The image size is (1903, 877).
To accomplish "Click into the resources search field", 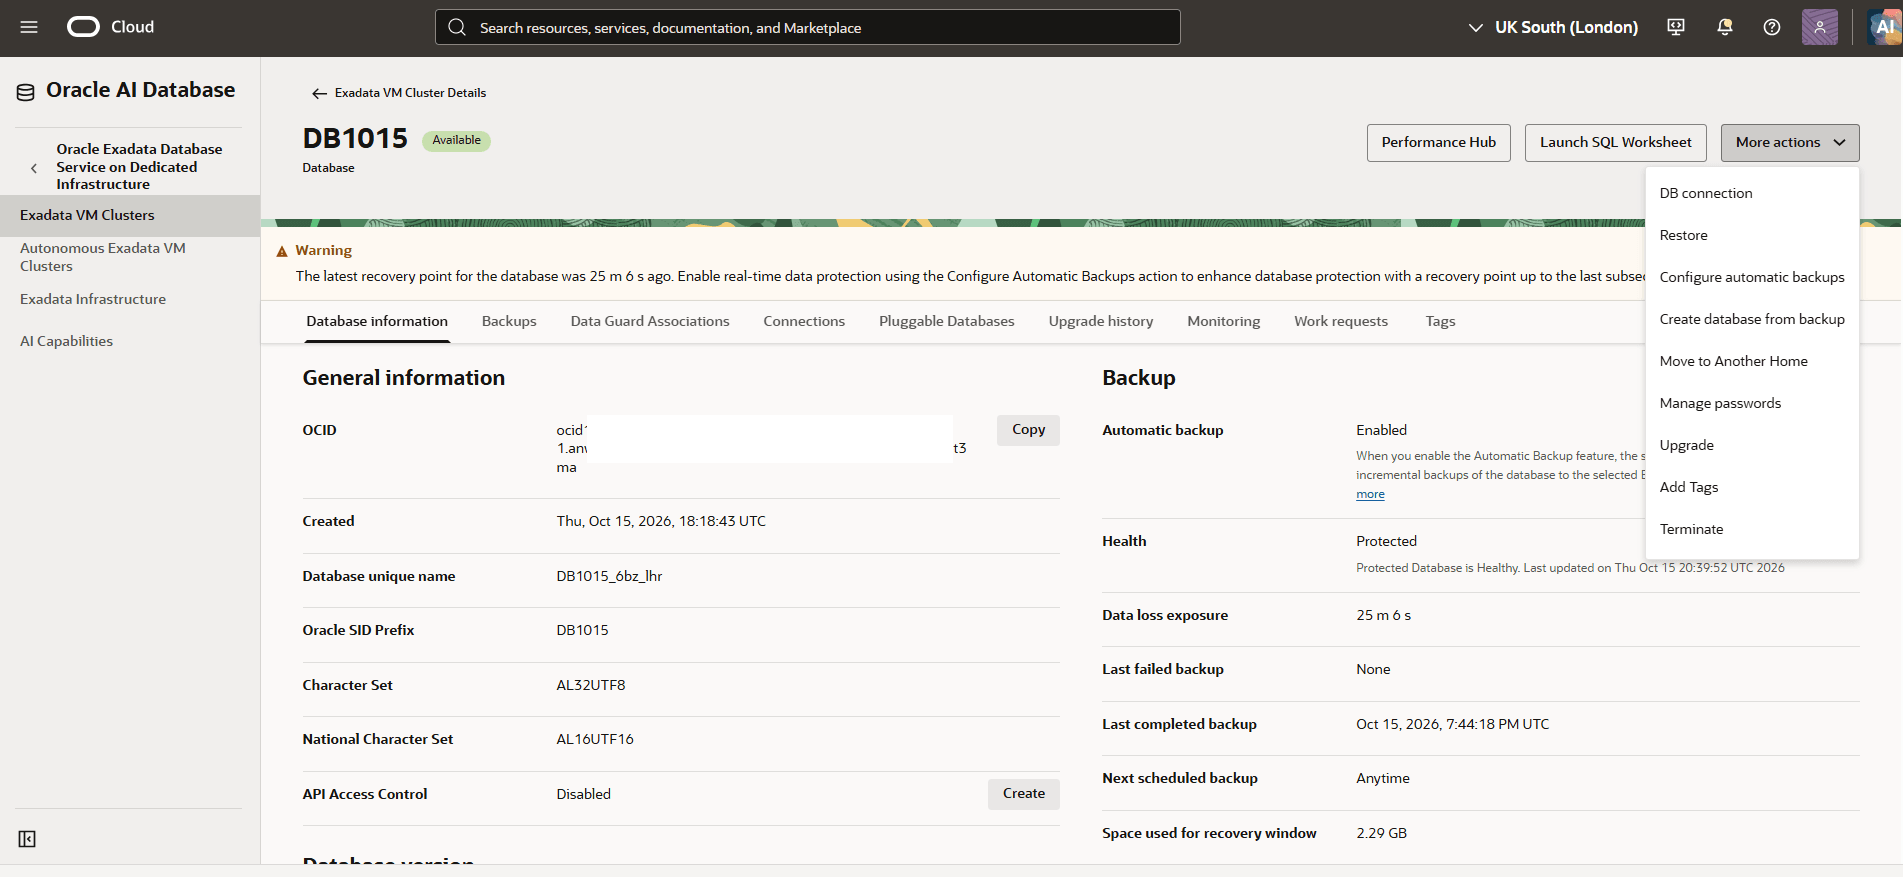I will (808, 27).
